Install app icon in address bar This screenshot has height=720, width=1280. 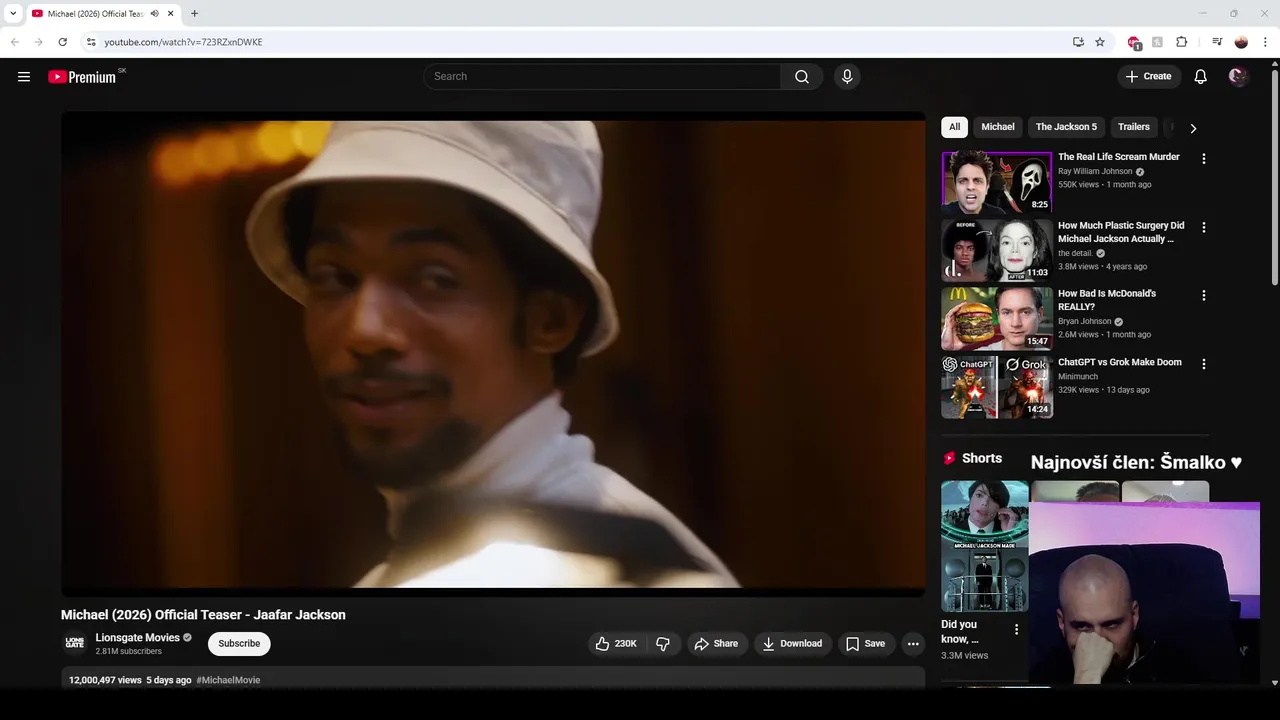[1078, 42]
